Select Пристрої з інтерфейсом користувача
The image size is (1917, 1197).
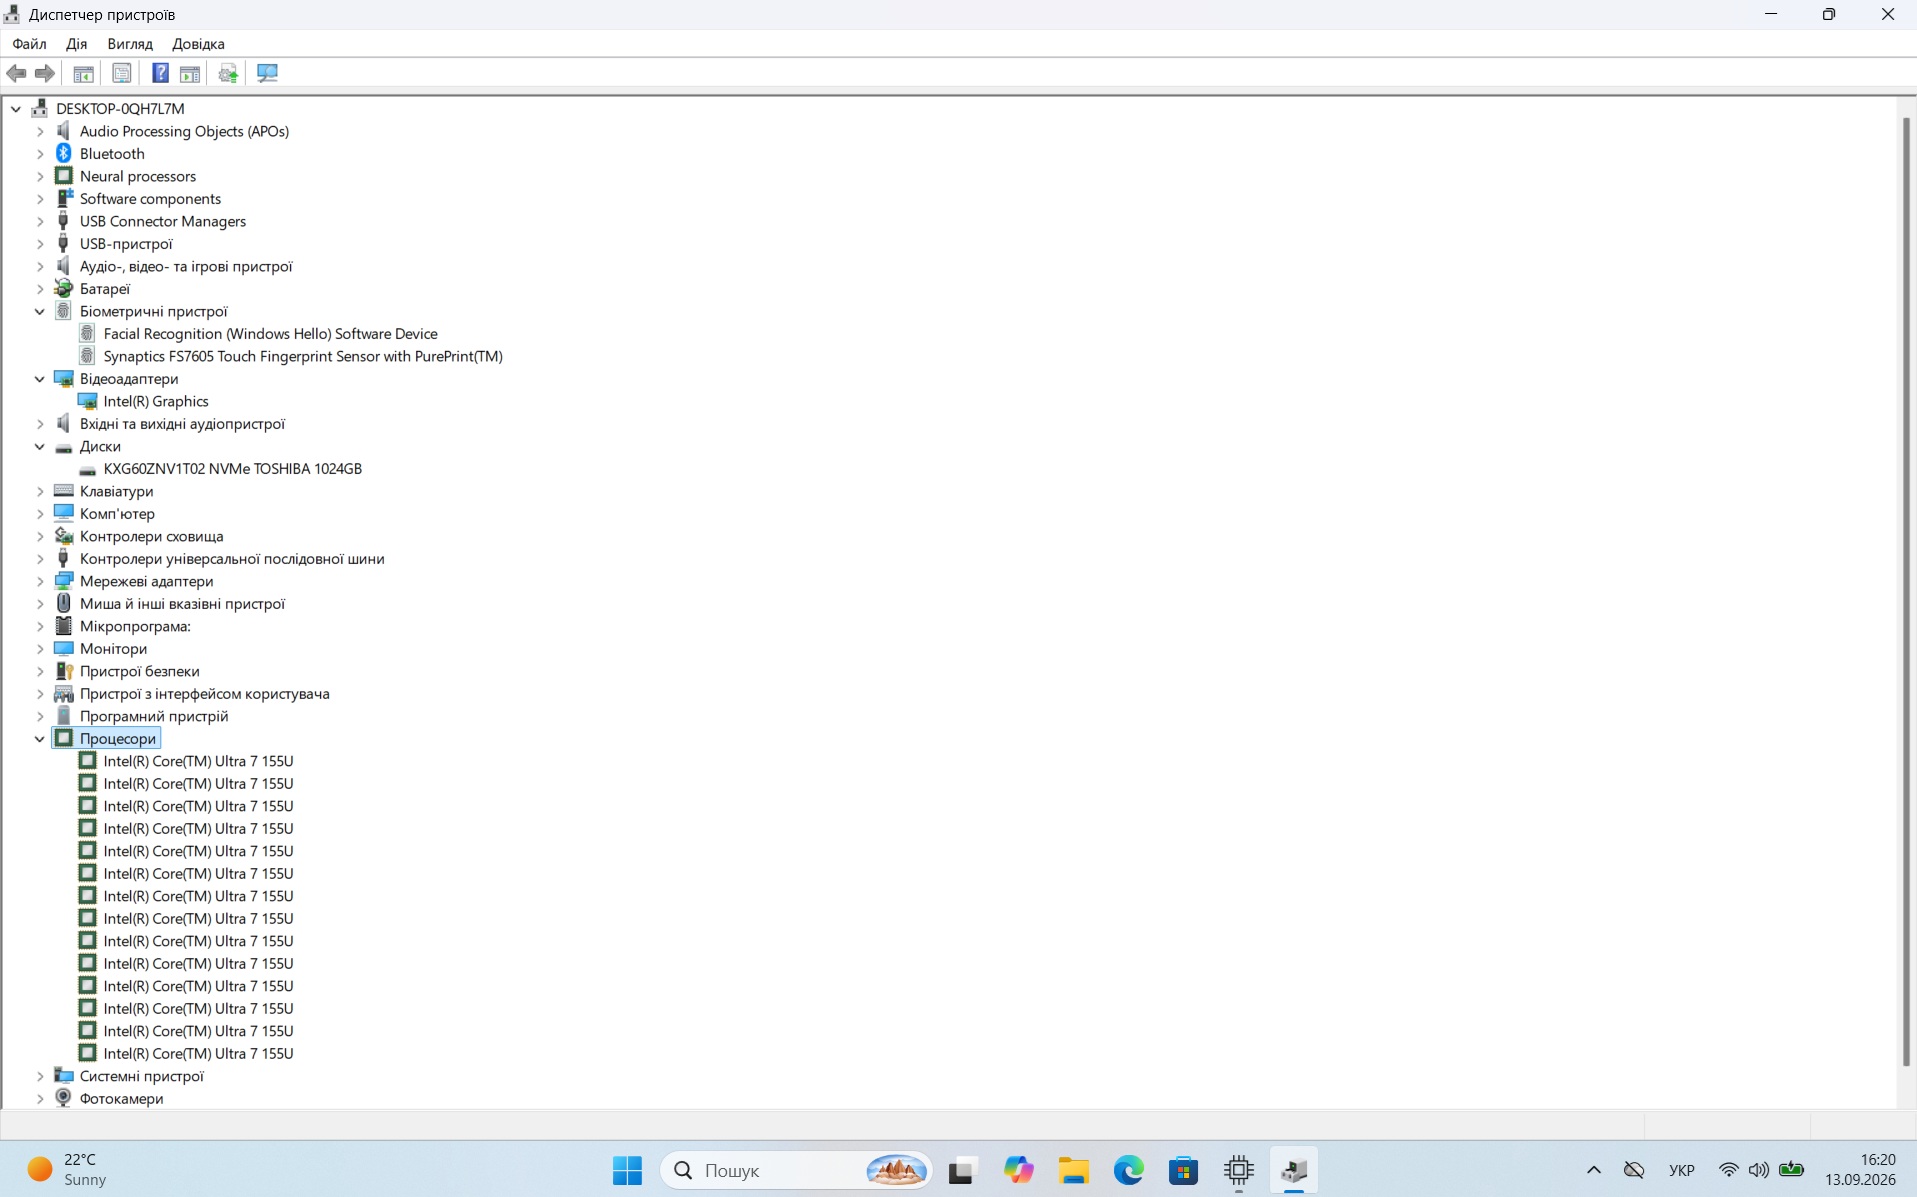(x=204, y=693)
